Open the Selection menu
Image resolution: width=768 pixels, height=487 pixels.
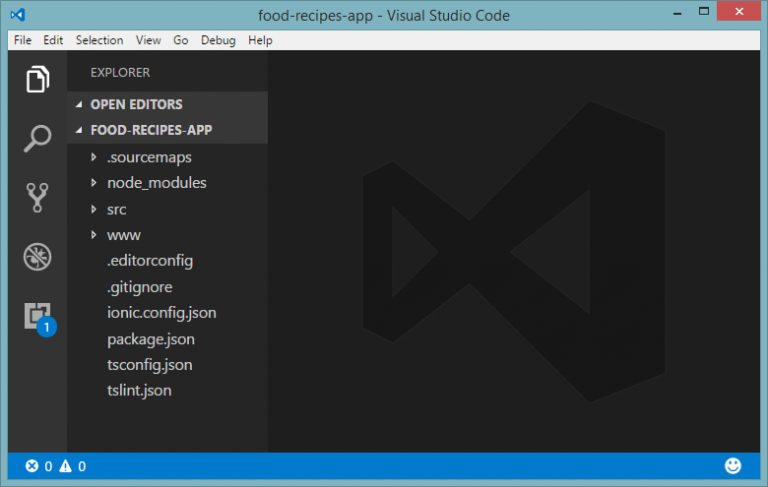tap(99, 40)
